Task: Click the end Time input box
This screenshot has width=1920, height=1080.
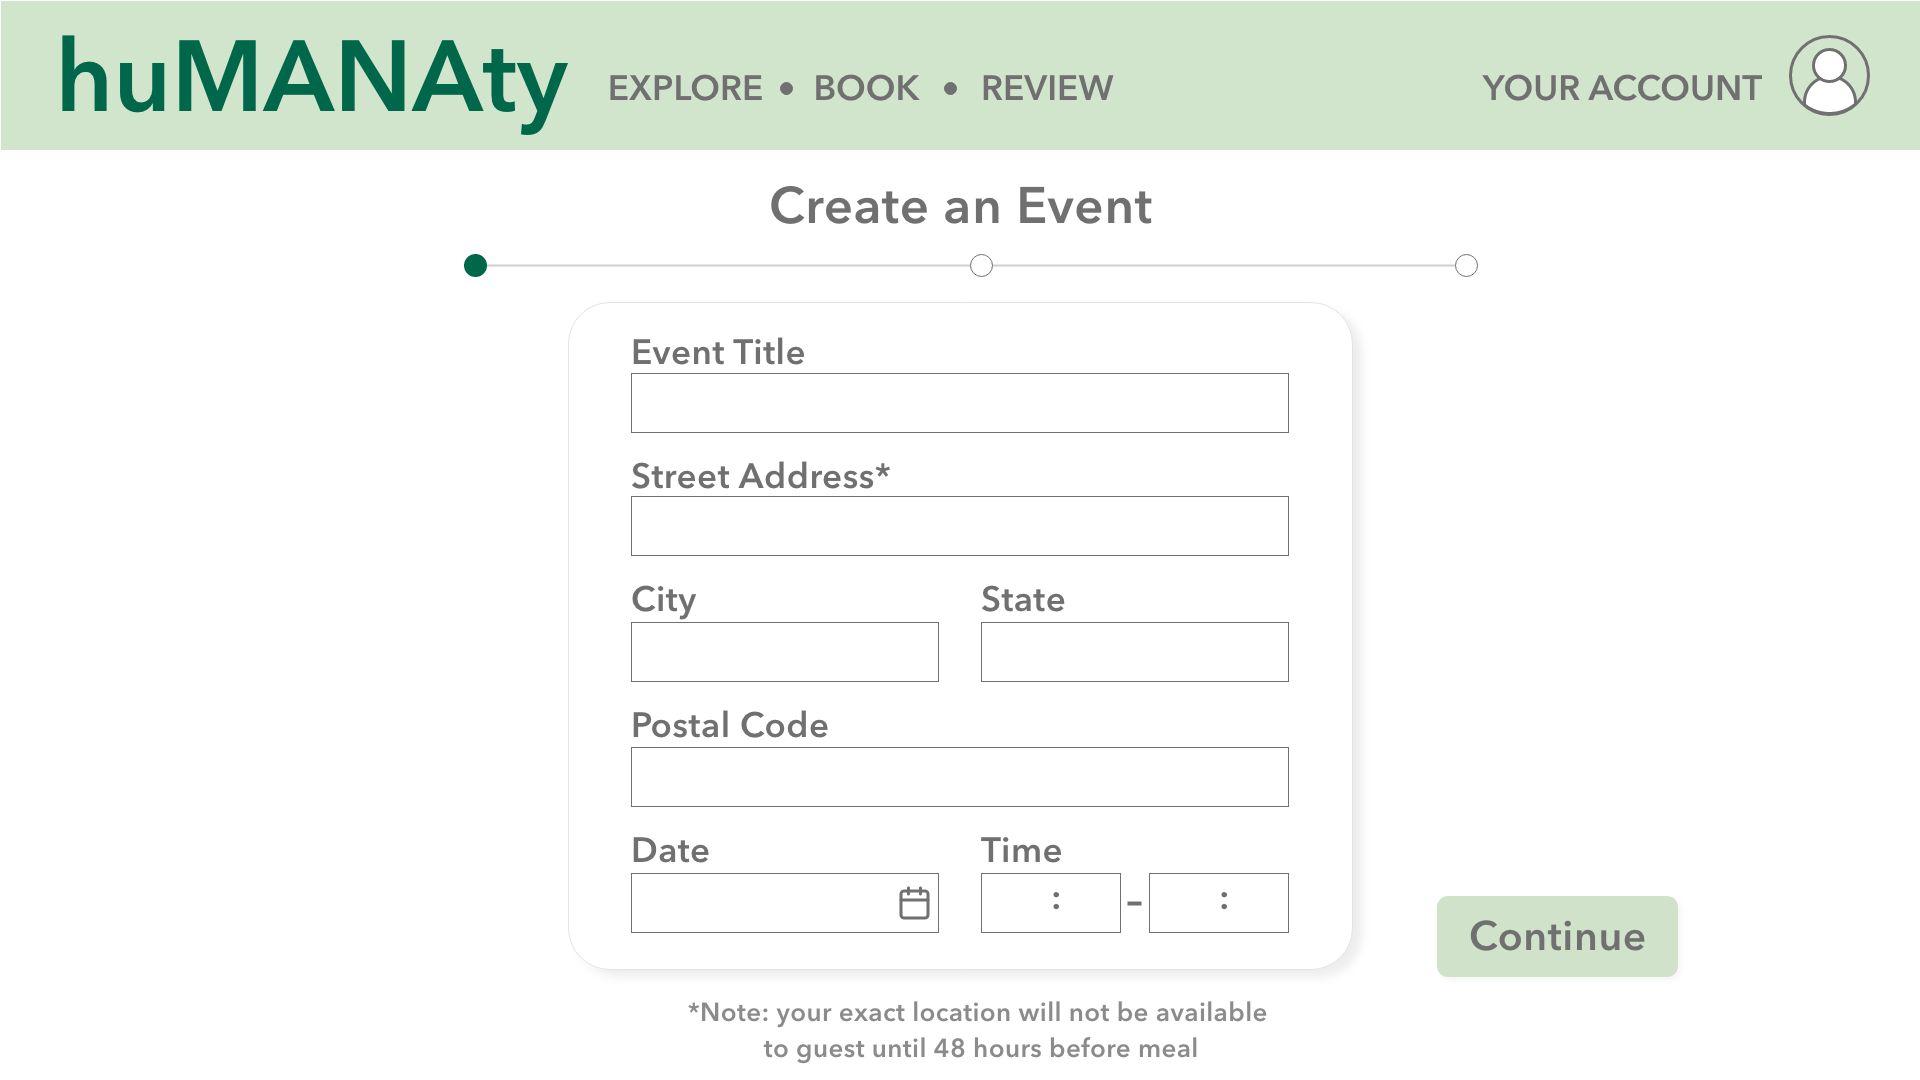Action: click(1218, 903)
